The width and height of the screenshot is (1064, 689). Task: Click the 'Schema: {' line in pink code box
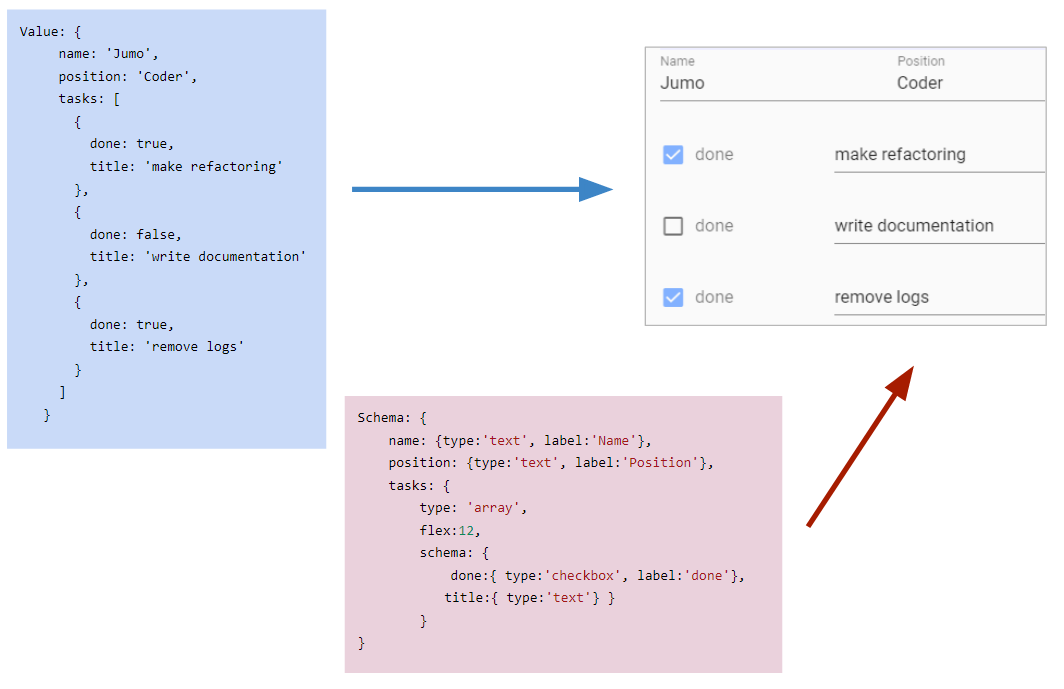tap(392, 417)
